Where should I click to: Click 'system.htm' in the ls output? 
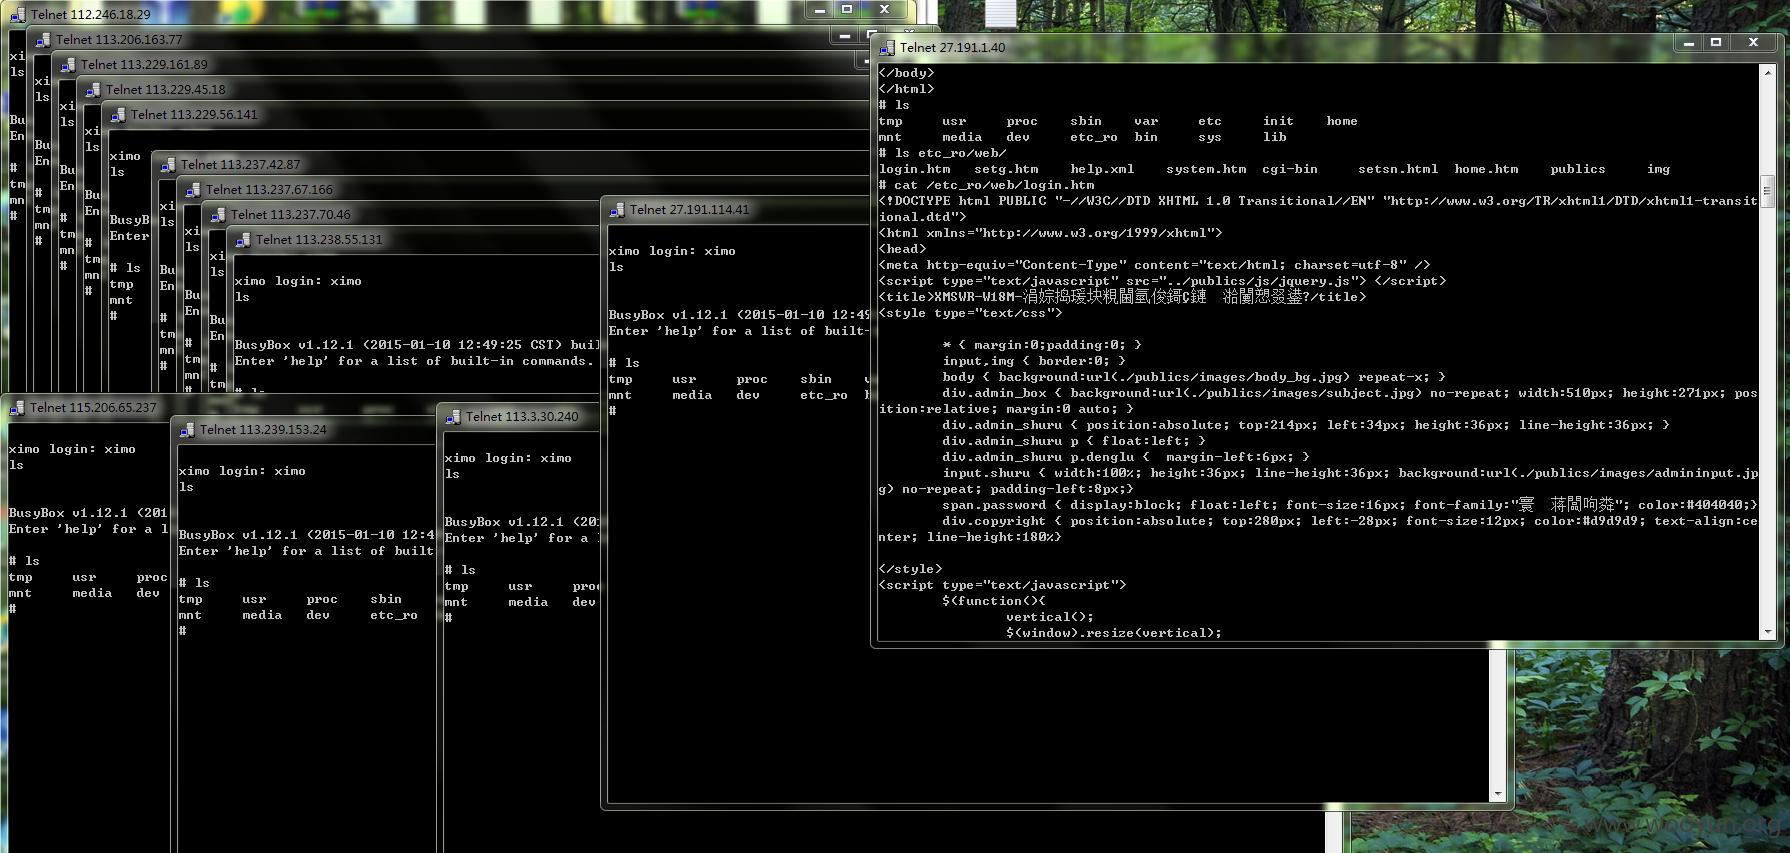(x=1206, y=169)
